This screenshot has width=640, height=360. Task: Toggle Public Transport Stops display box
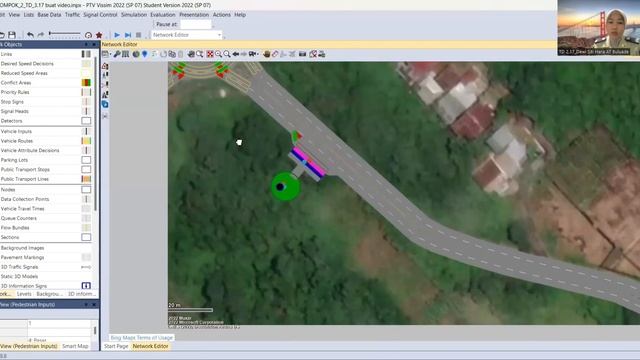pyautogui.click(x=86, y=169)
